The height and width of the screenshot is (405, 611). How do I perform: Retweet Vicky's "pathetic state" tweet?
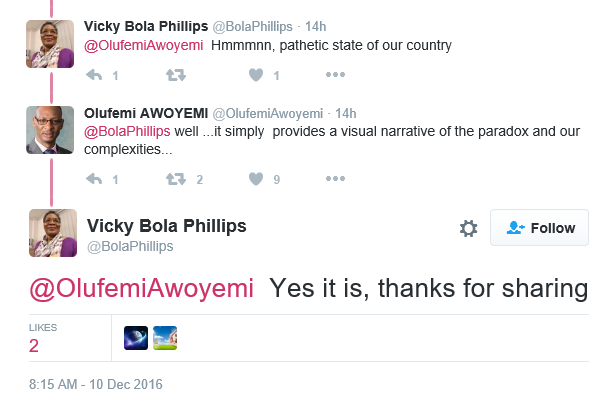pyautogui.click(x=175, y=75)
